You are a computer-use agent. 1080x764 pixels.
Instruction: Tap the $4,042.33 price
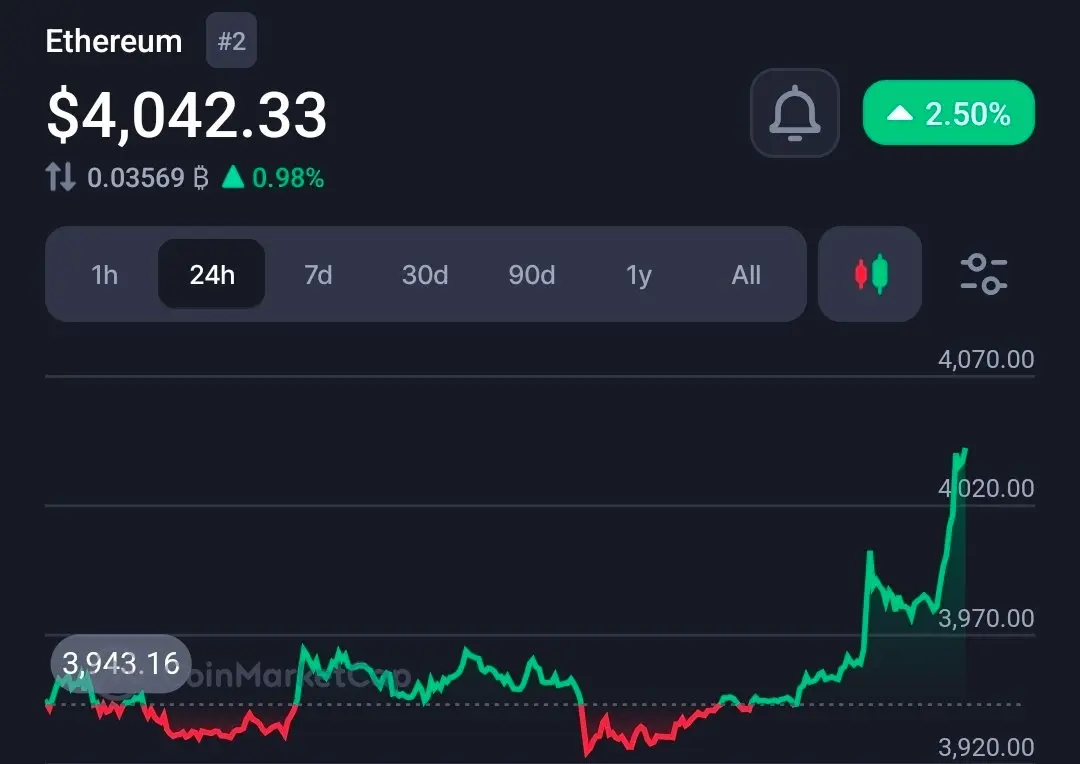pyautogui.click(x=187, y=115)
